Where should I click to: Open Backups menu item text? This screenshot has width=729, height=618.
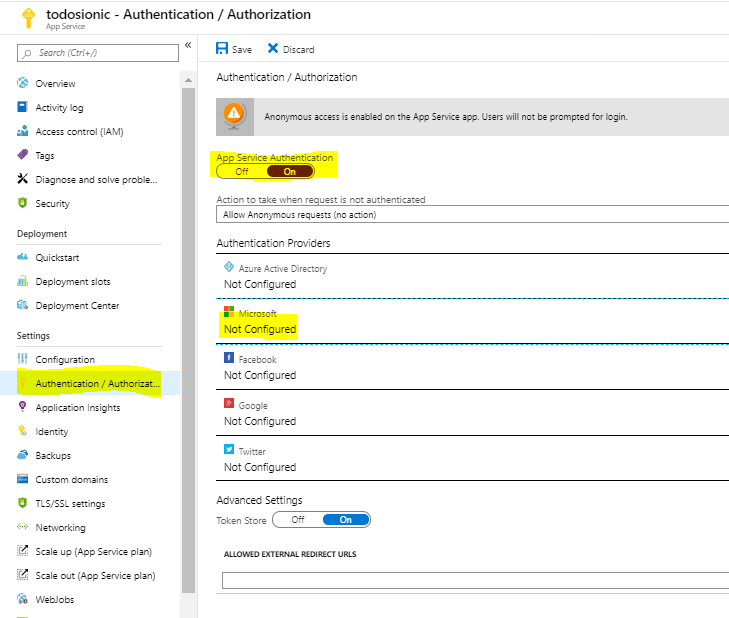coord(53,456)
